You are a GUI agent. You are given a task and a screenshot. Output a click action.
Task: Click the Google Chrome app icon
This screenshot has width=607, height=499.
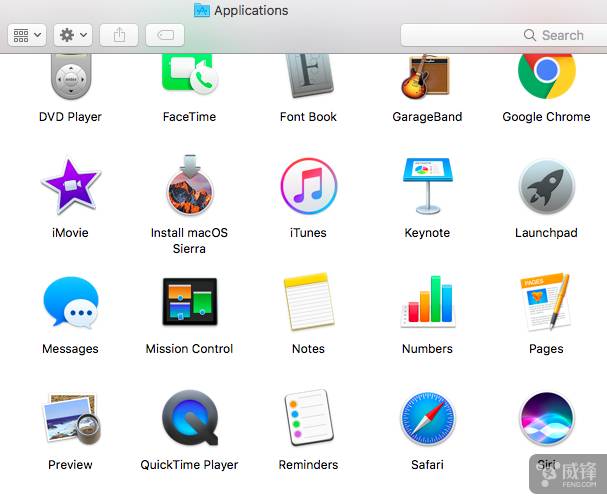547,75
